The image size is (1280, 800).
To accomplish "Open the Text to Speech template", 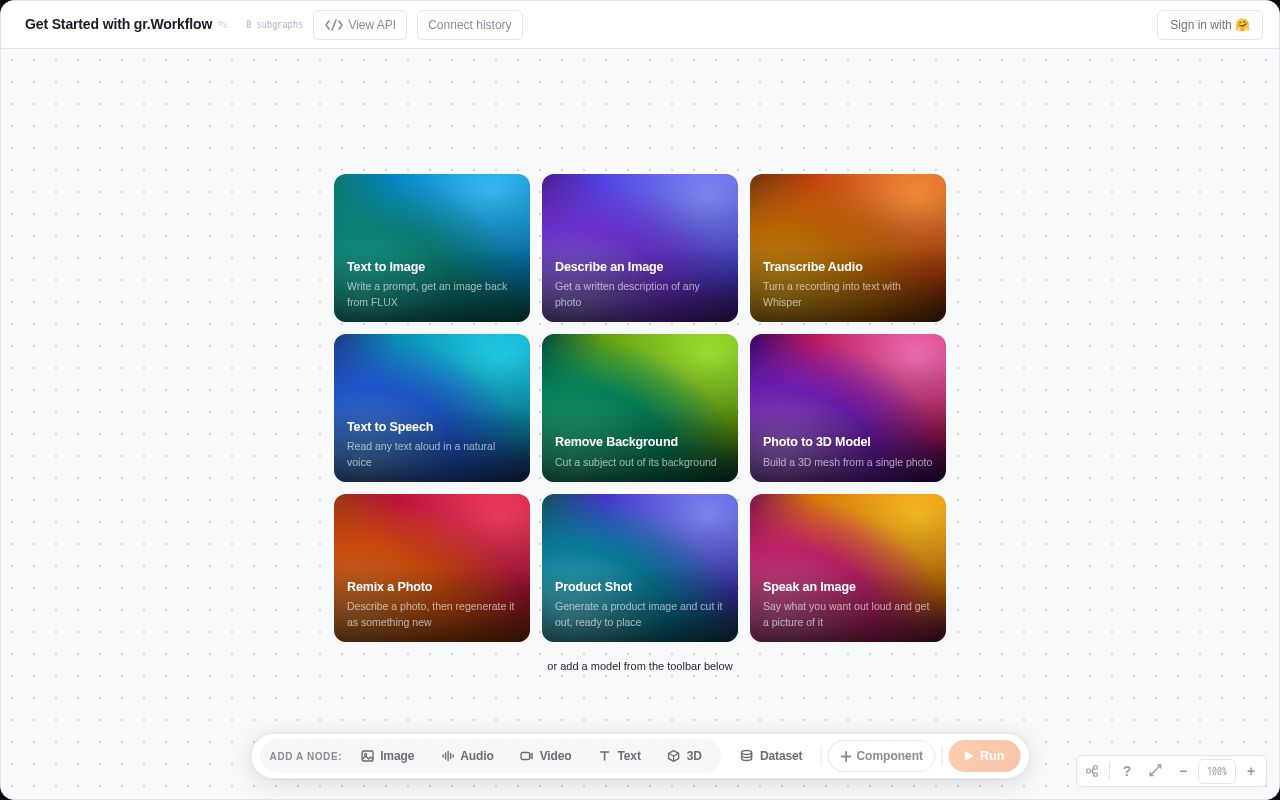I will click(432, 408).
